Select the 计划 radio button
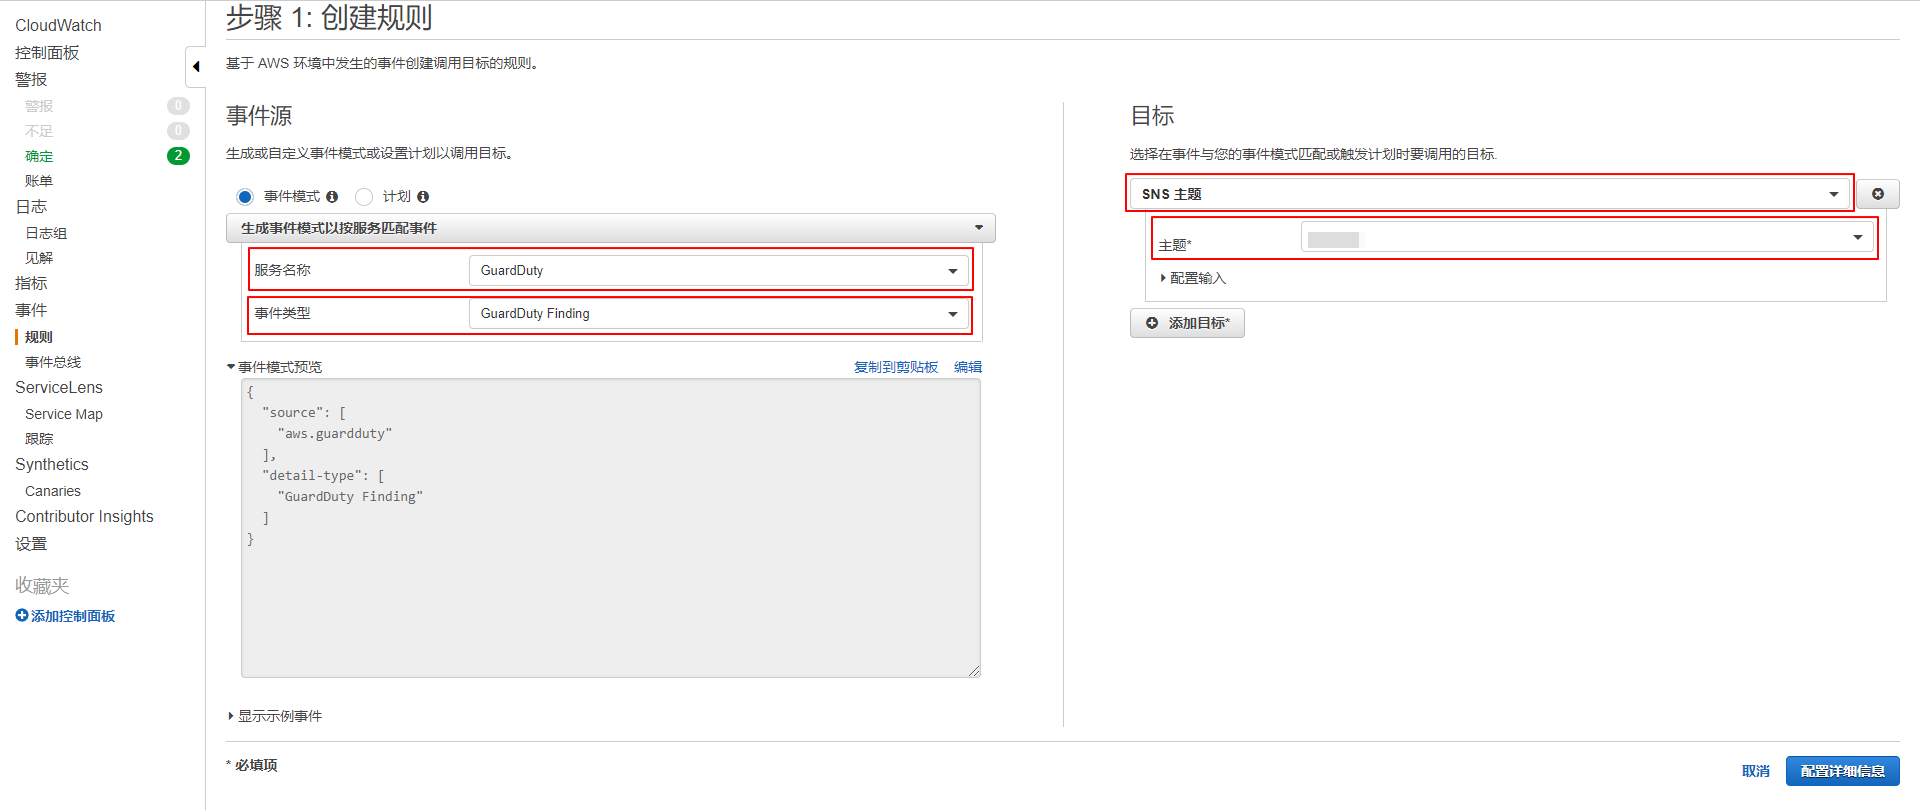 point(364,197)
